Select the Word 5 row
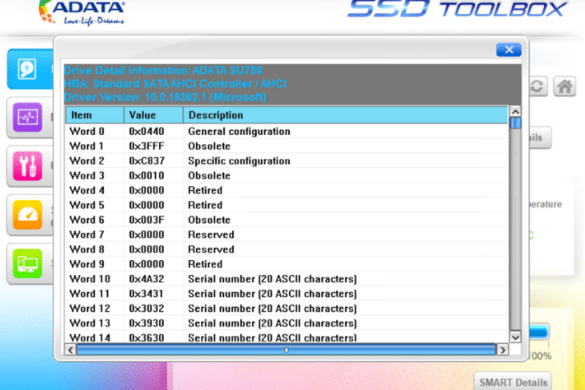The height and width of the screenshot is (390, 585). coord(287,205)
